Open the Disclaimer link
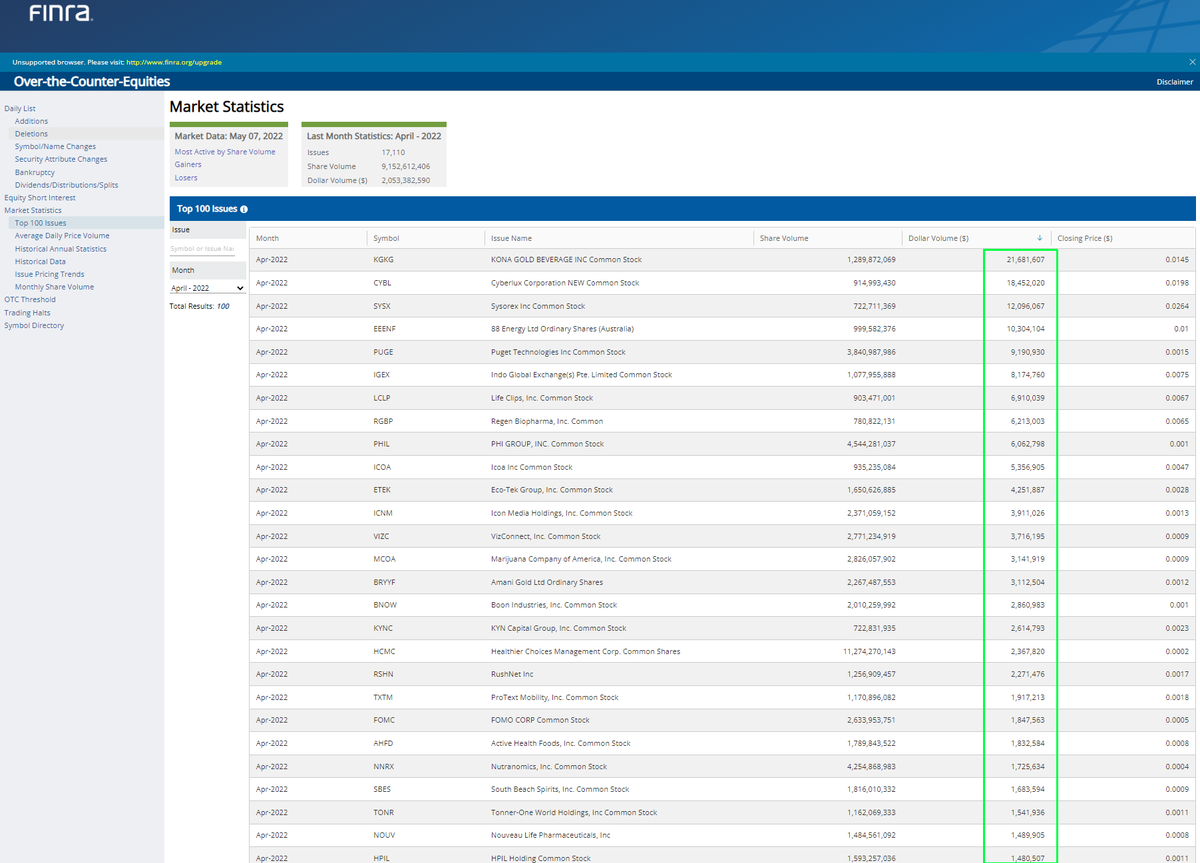The image size is (1200, 863). point(1175,82)
